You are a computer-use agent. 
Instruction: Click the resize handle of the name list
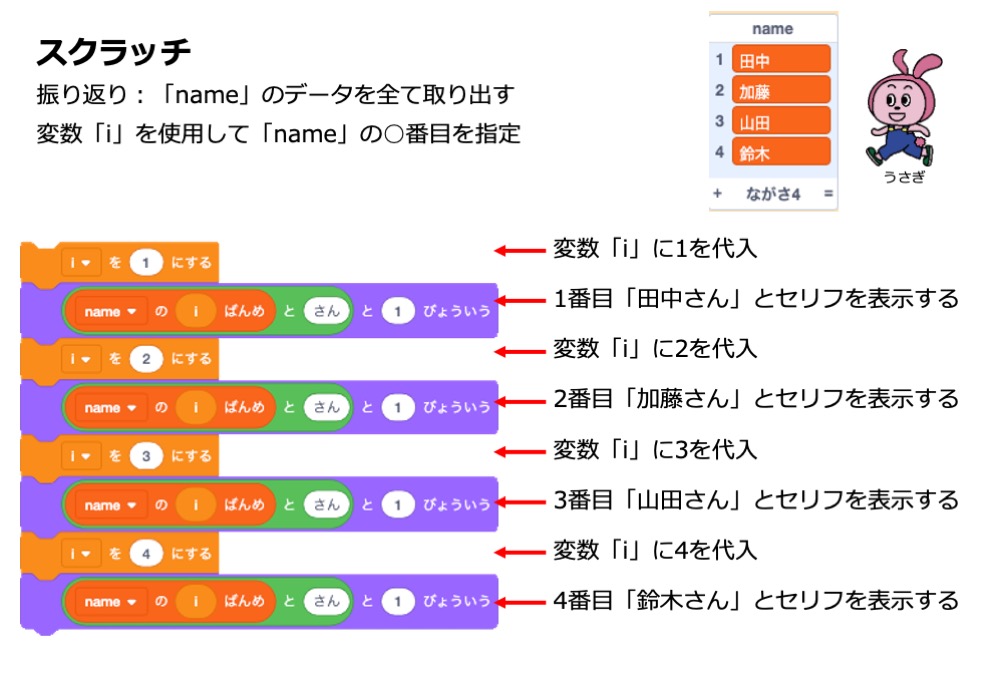pyautogui.click(x=828, y=193)
